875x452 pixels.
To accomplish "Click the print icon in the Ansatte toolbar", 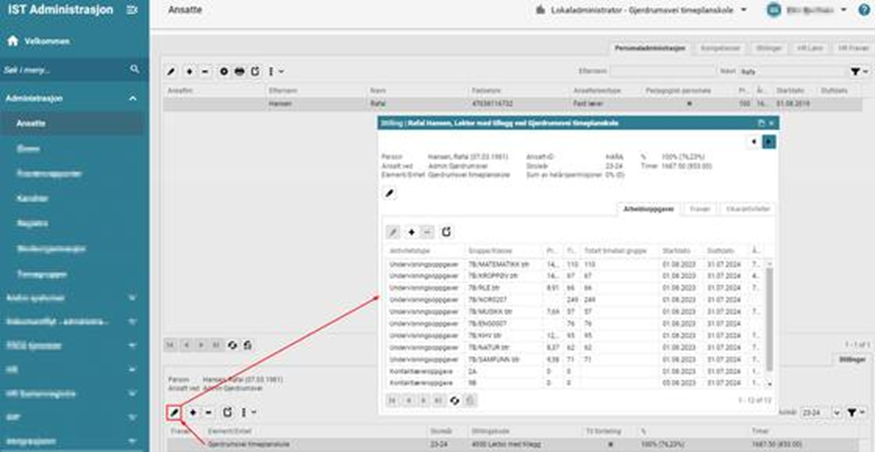I will click(239, 72).
